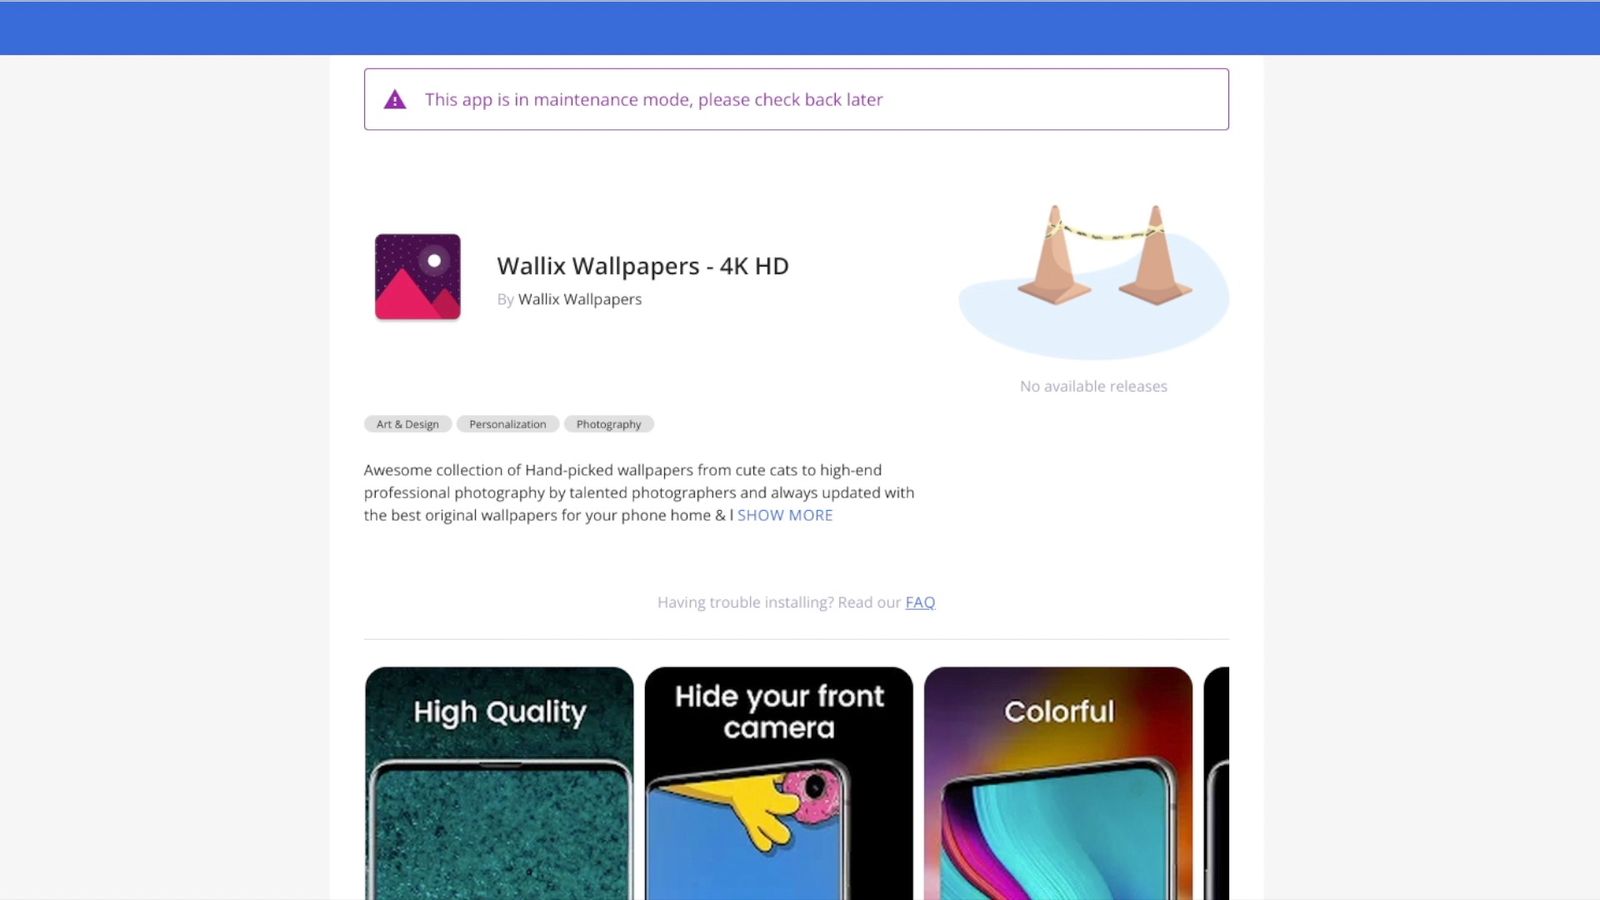Click the developer name Wallix Wallpapers
Viewport: 1600px width, 900px height.
point(580,299)
